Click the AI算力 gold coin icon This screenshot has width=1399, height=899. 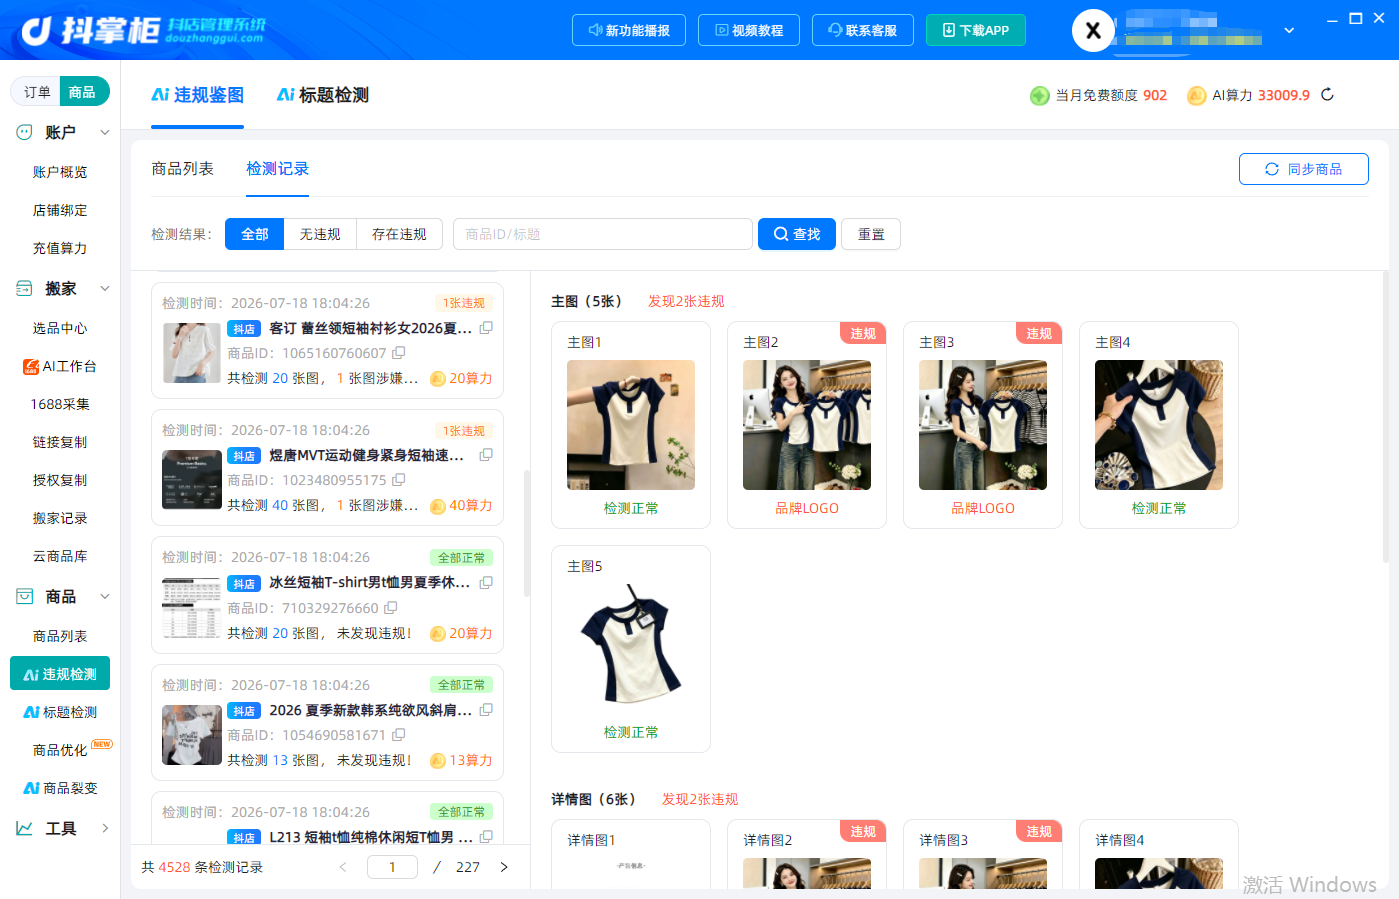(x=1196, y=95)
